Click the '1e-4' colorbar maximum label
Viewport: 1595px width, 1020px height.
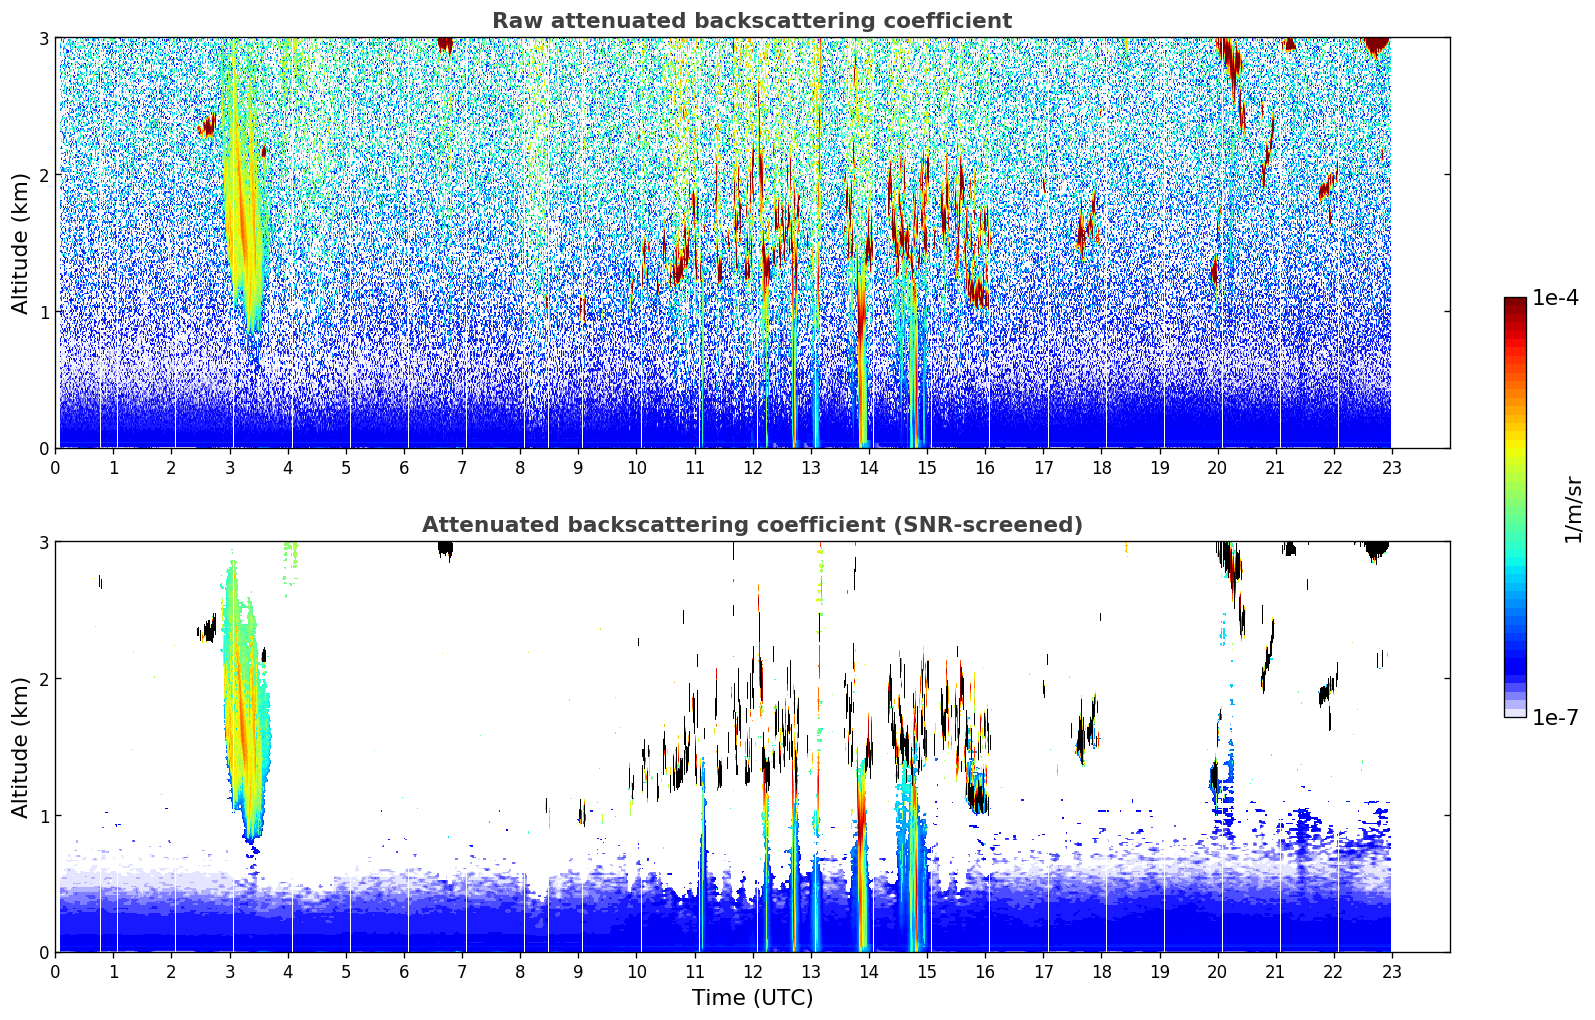click(1555, 298)
